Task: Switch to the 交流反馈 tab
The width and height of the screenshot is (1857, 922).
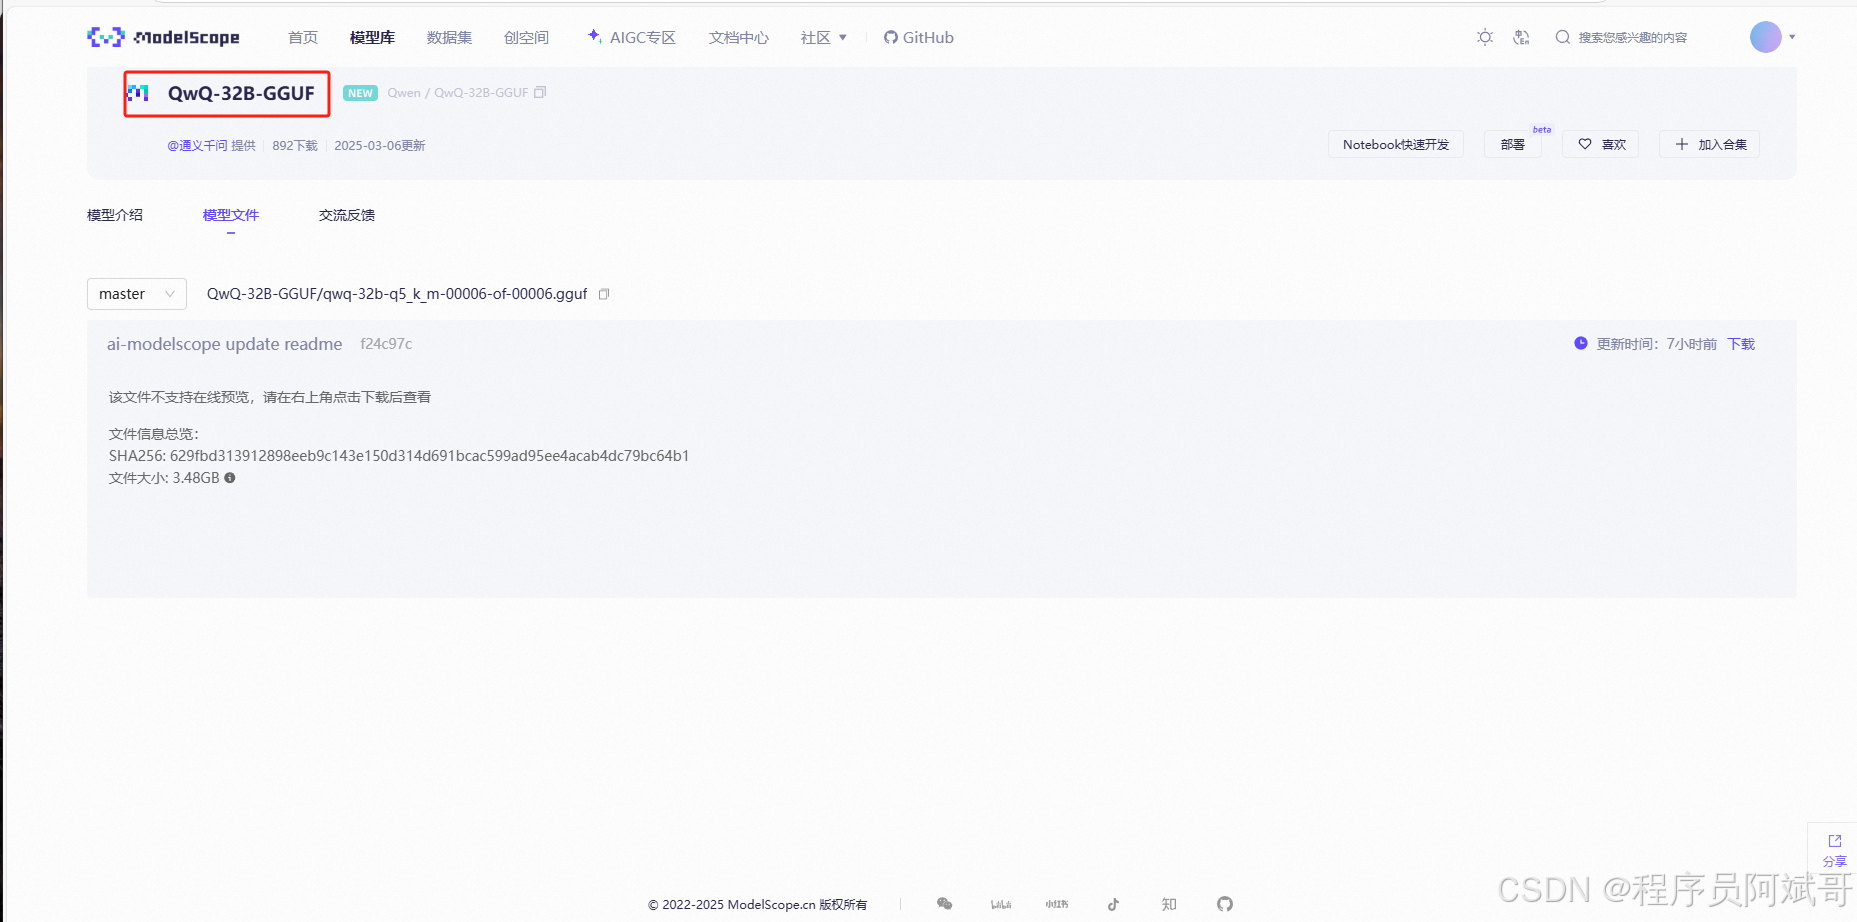Action: pos(347,215)
